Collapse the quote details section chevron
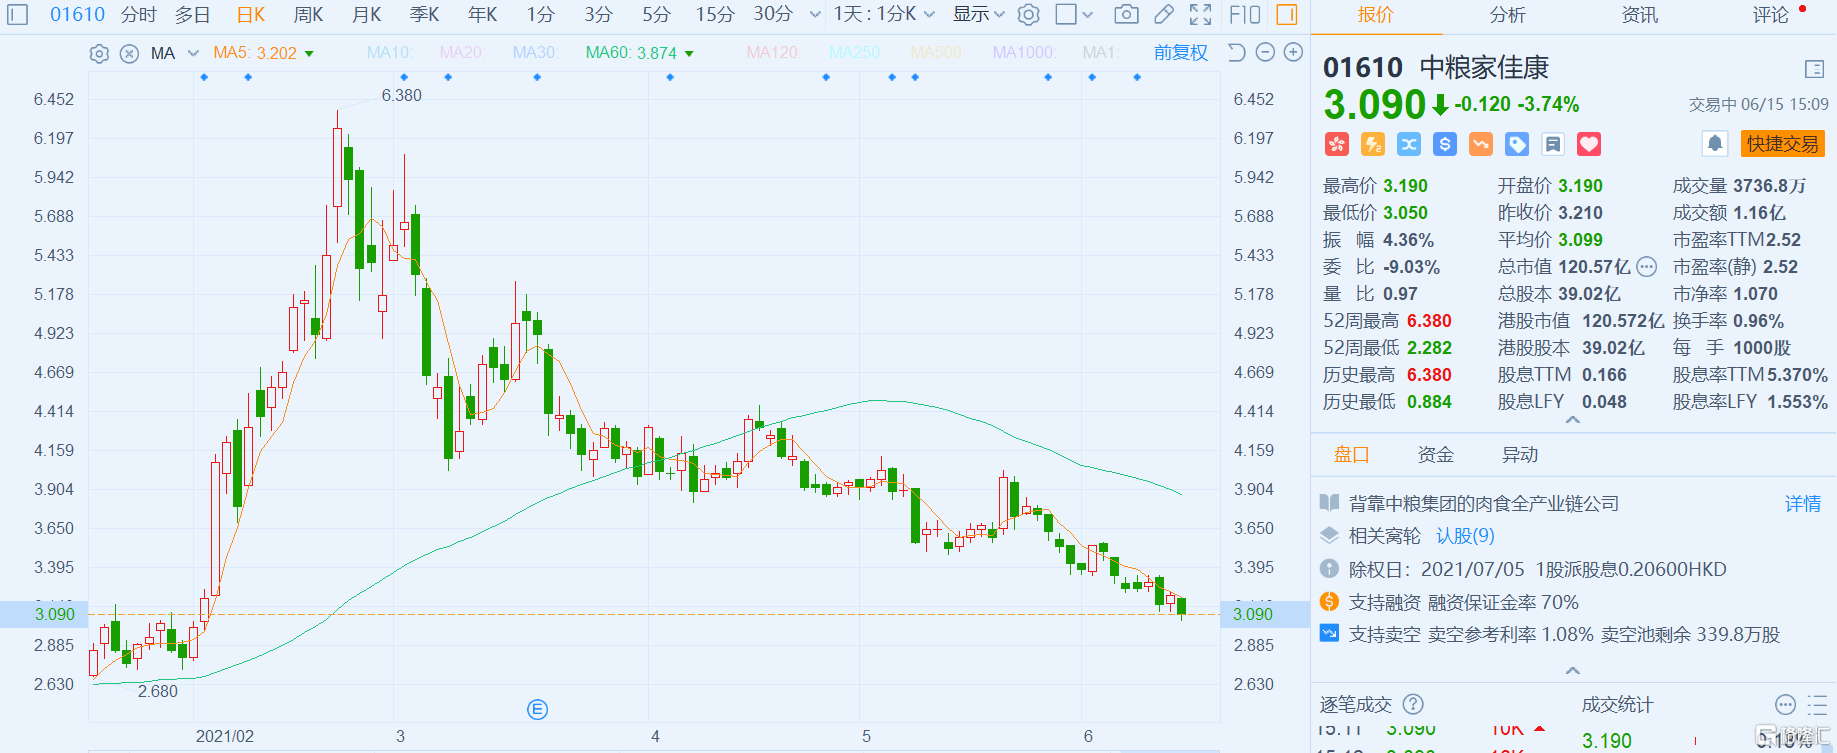The height and width of the screenshot is (753, 1837). pos(1573,421)
